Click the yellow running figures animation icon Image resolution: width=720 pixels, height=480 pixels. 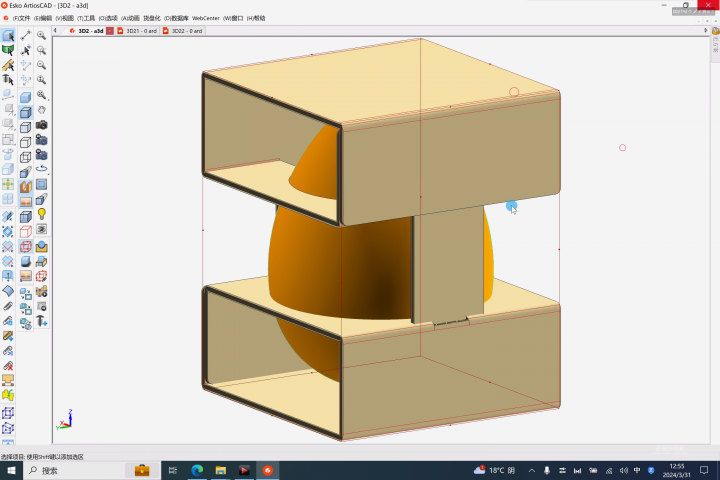8,396
